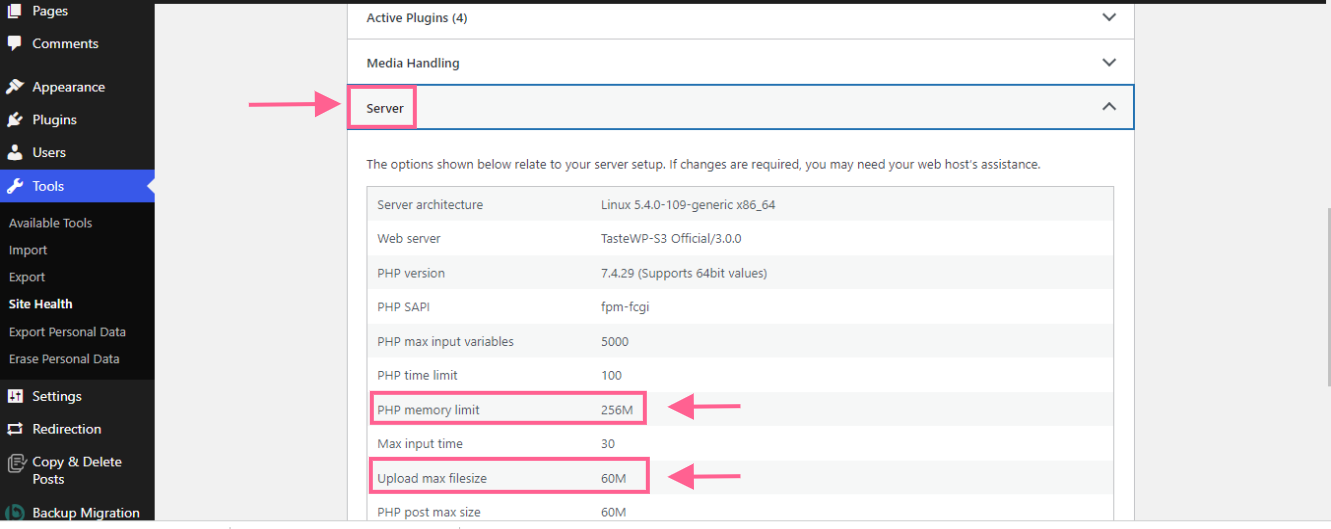Viewport: 1331px width, 529px height.
Task: Click the Backup Migration icon
Action: 15,513
